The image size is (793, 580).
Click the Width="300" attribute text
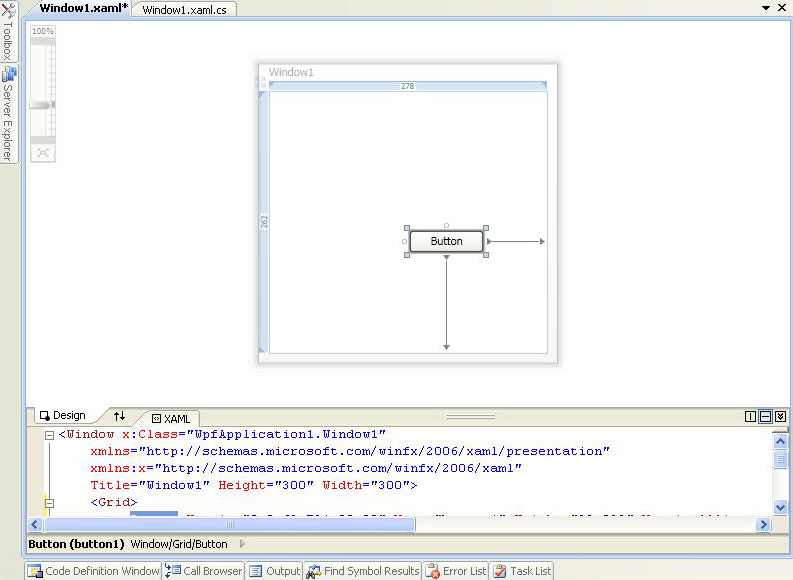click(366, 485)
